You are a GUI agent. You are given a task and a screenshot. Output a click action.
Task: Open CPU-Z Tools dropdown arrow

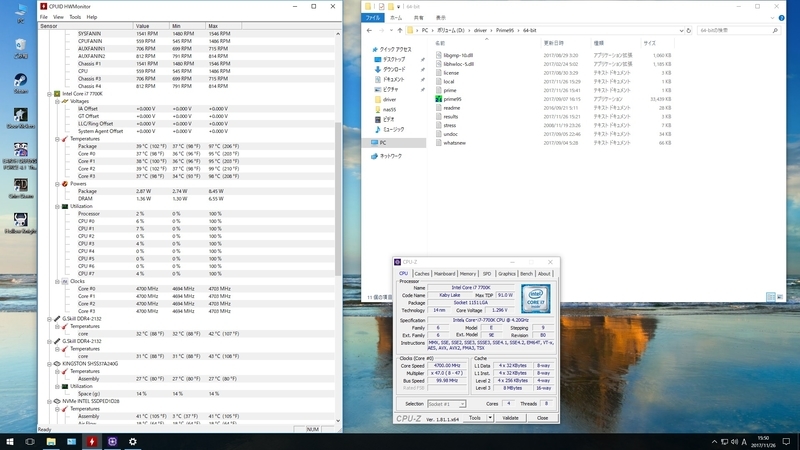tap(490, 418)
